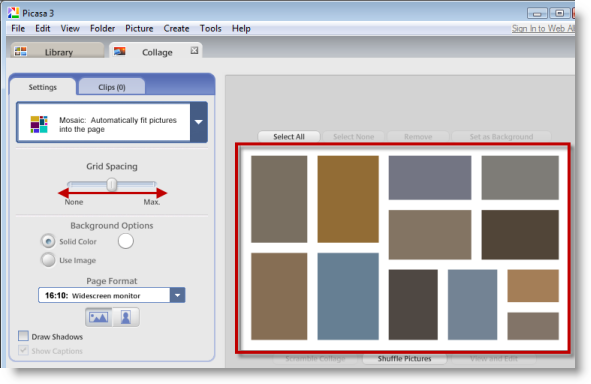The image size is (591, 384).
Task: Click the Grid Spacing slider handle
Action: click(112, 185)
